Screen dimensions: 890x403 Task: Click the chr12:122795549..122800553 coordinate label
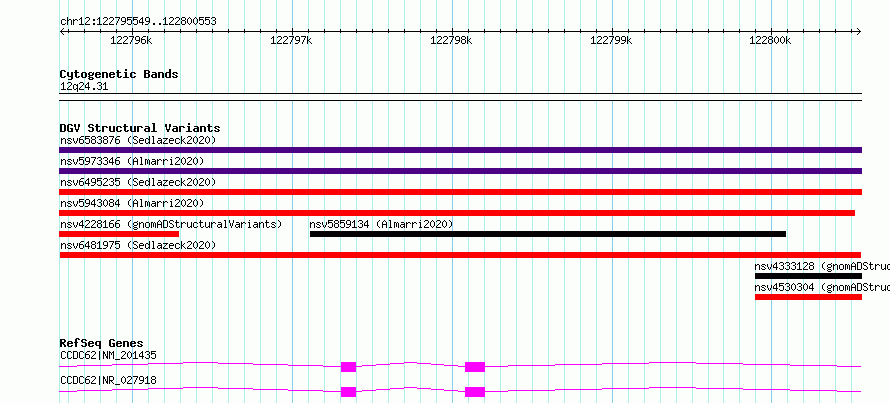(138, 22)
